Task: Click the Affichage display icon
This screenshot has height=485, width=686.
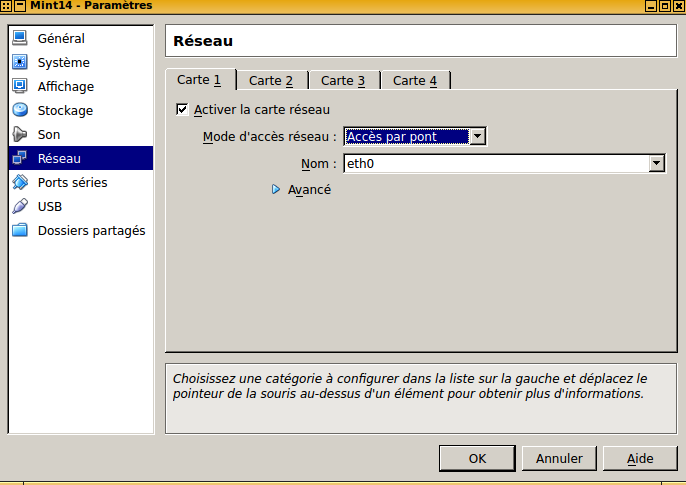Action: (x=20, y=86)
